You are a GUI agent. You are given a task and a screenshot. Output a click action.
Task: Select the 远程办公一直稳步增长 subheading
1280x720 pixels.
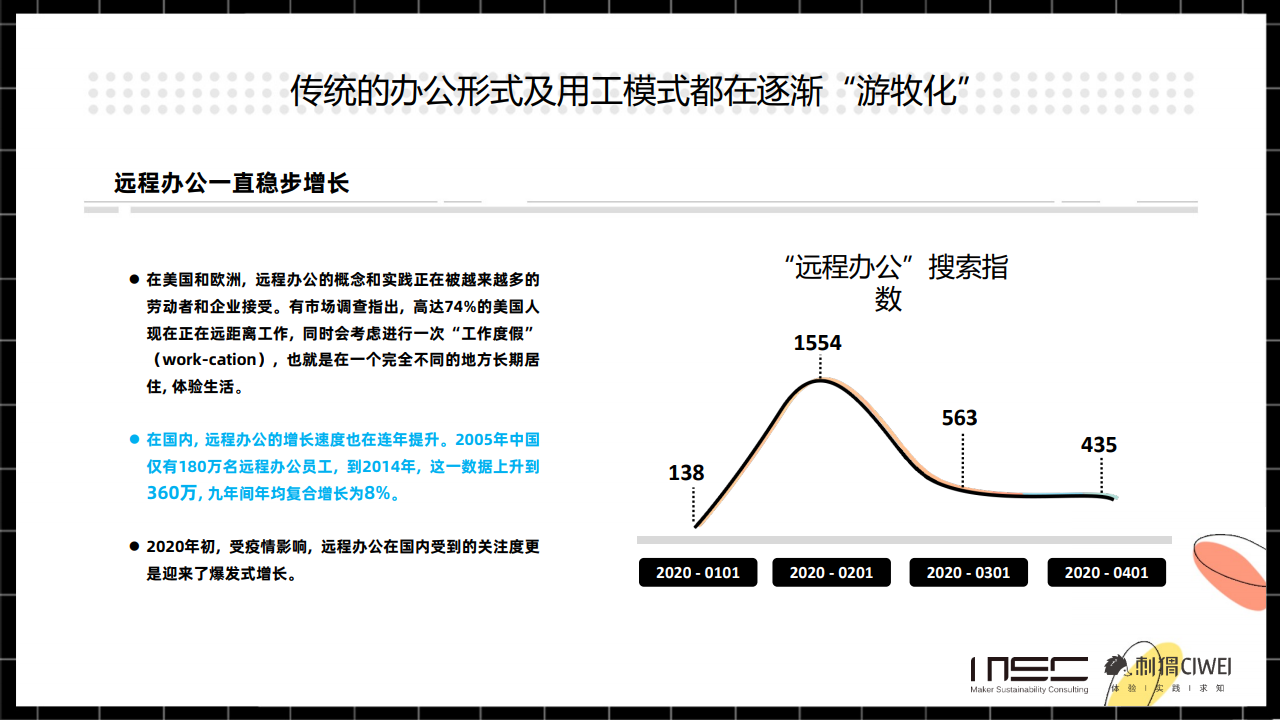pos(231,183)
